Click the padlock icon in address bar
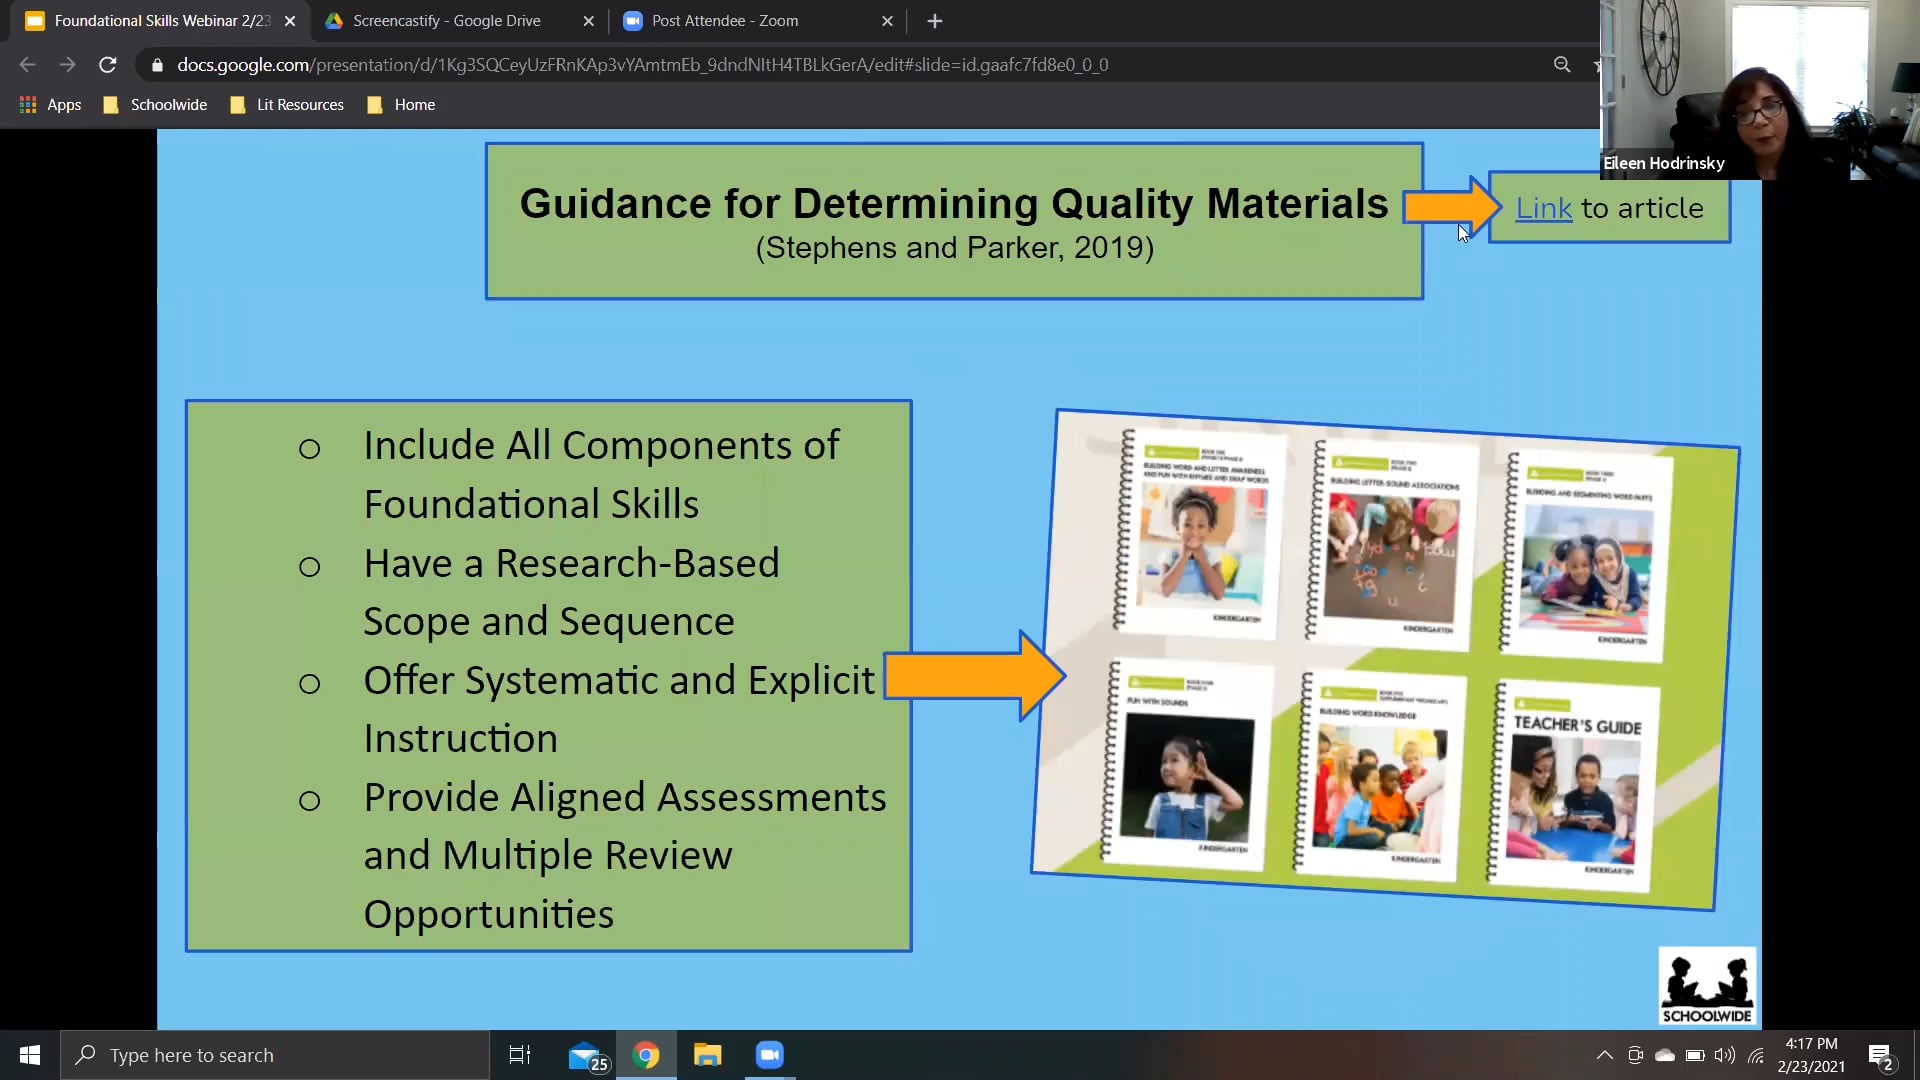This screenshot has height=1080, width=1920. (157, 65)
